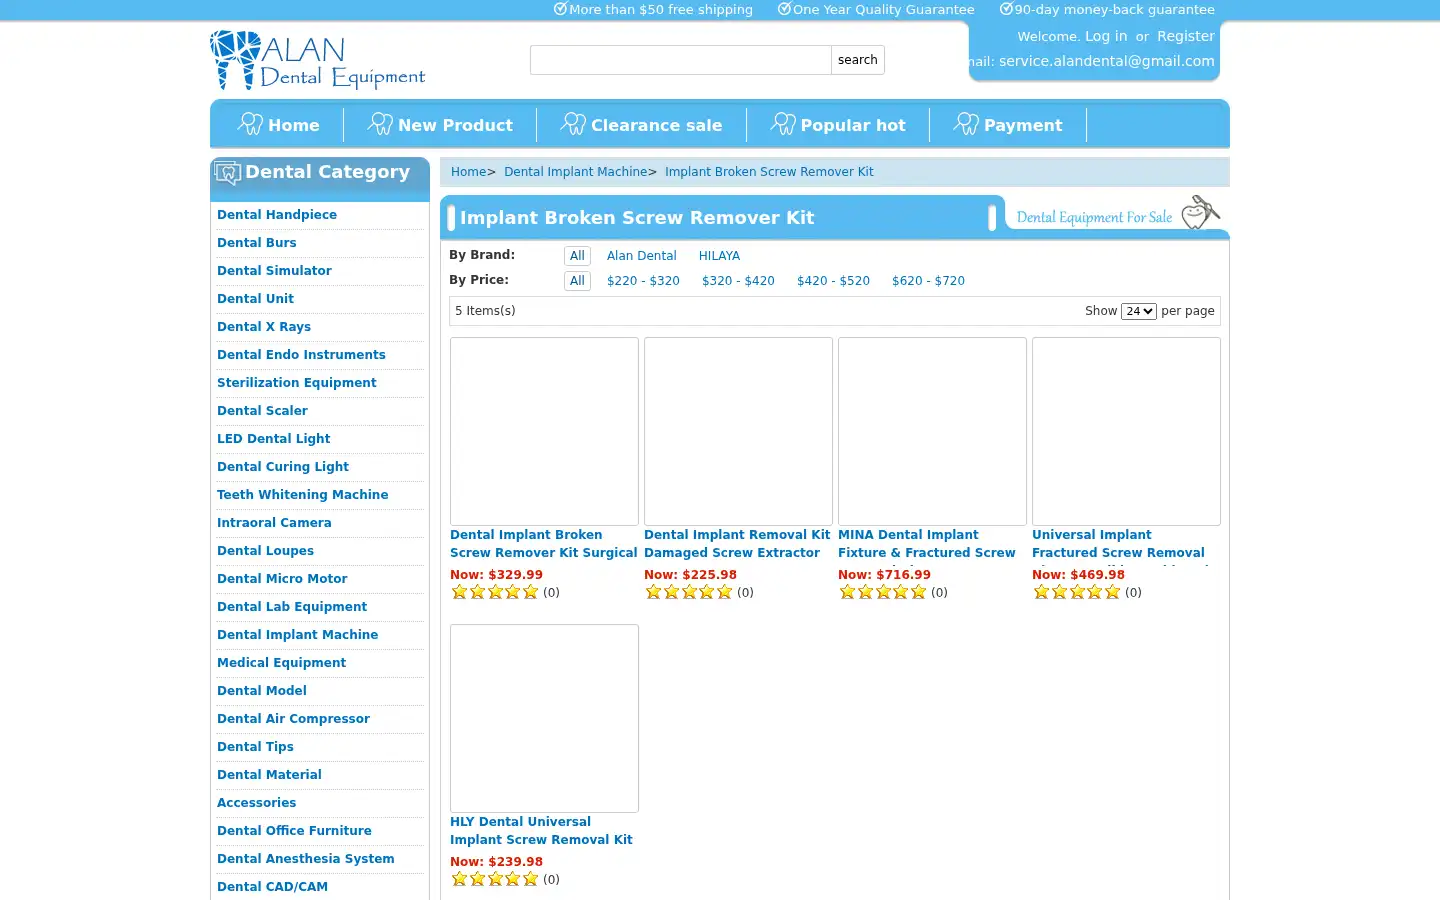Open MINA Dental Implant Fixture product title
This screenshot has width=1440, height=900.
[x=927, y=544]
